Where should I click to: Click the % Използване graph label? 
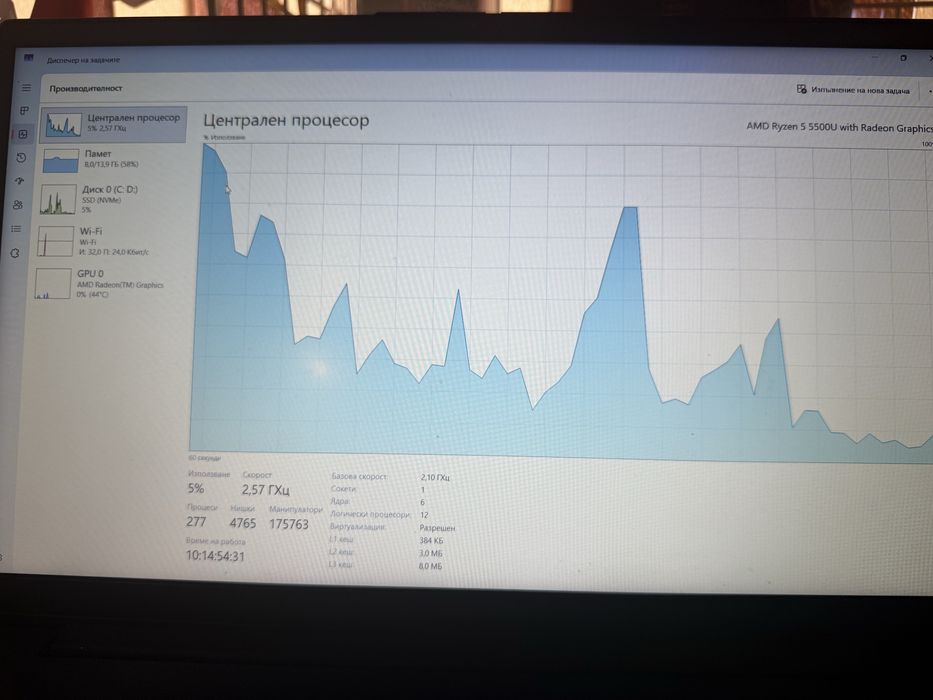pyautogui.click(x=224, y=138)
